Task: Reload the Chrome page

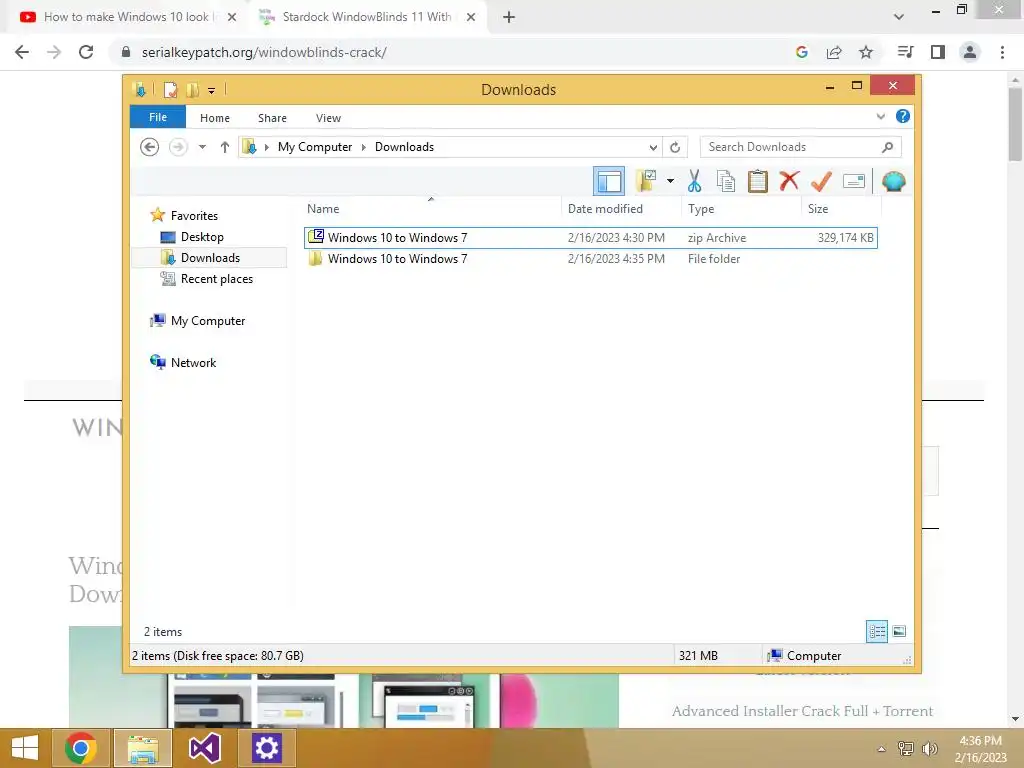Action: tap(86, 52)
